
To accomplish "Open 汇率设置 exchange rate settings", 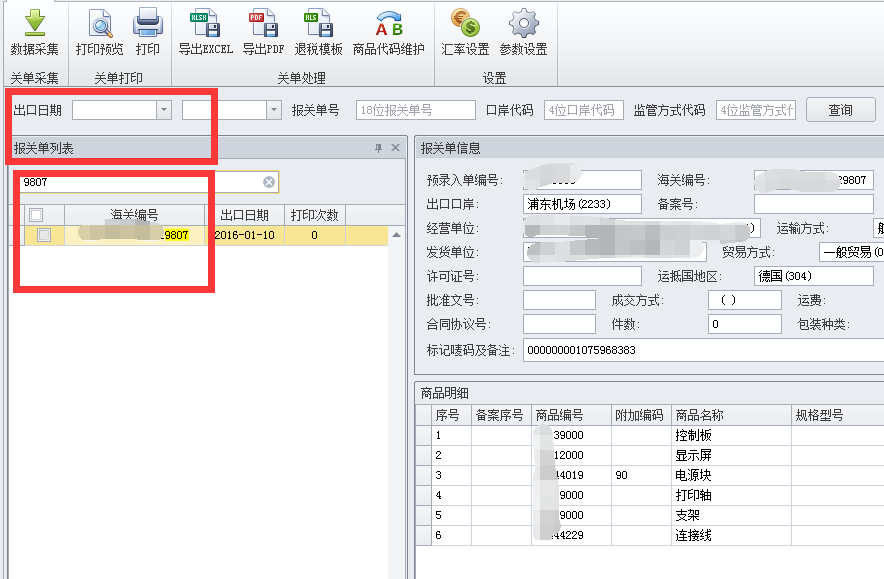I will tap(465, 32).
